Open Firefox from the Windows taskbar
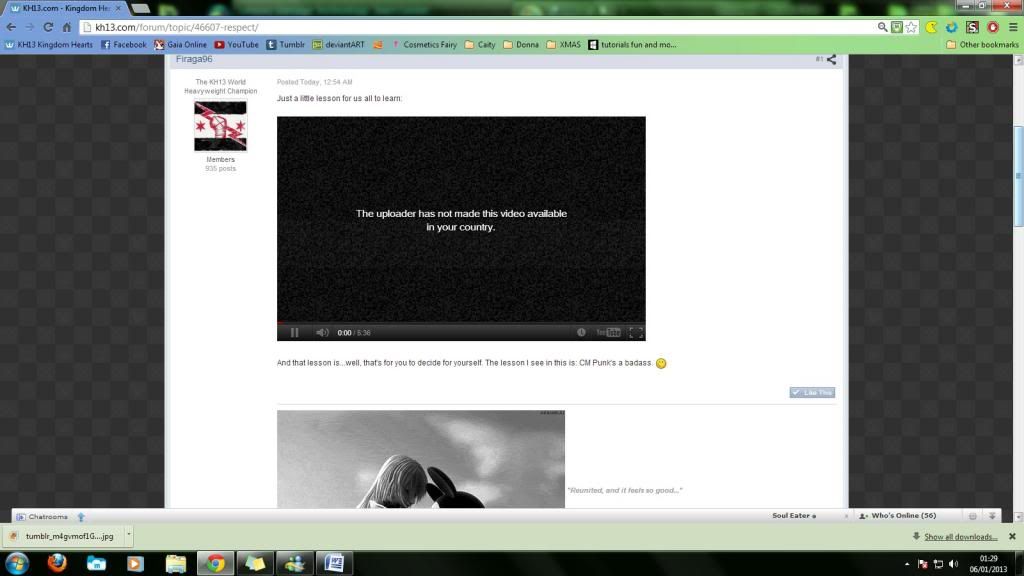The height and width of the screenshot is (576, 1024). (x=55, y=563)
